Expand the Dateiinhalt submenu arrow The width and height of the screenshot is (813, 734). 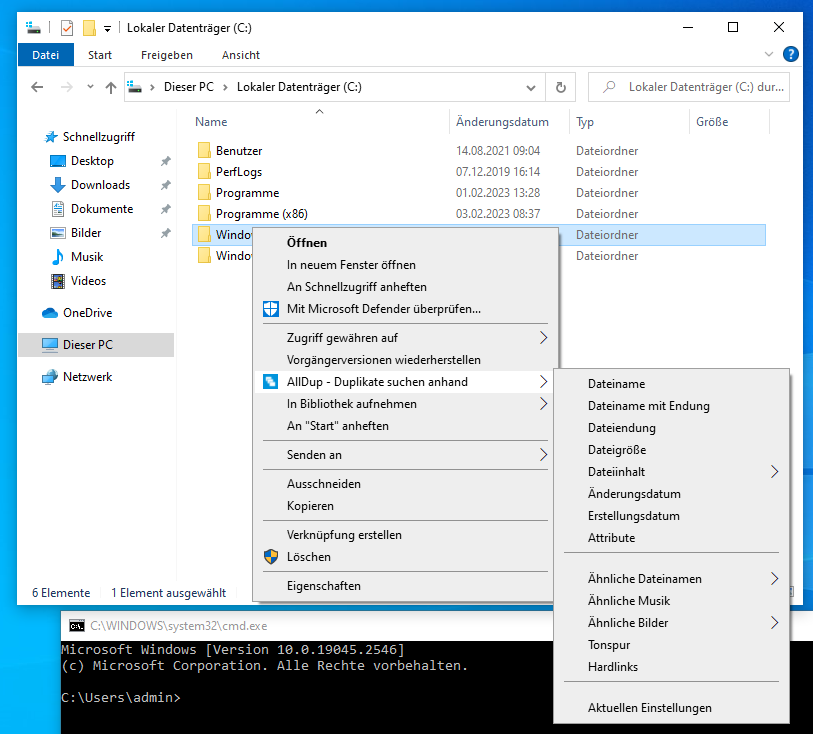pos(774,472)
